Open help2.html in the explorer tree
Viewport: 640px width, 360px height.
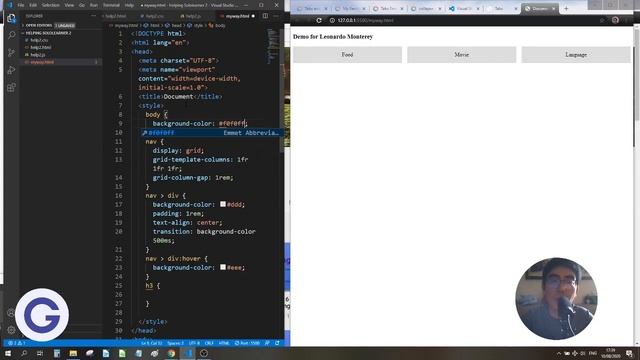pos(40,47)
